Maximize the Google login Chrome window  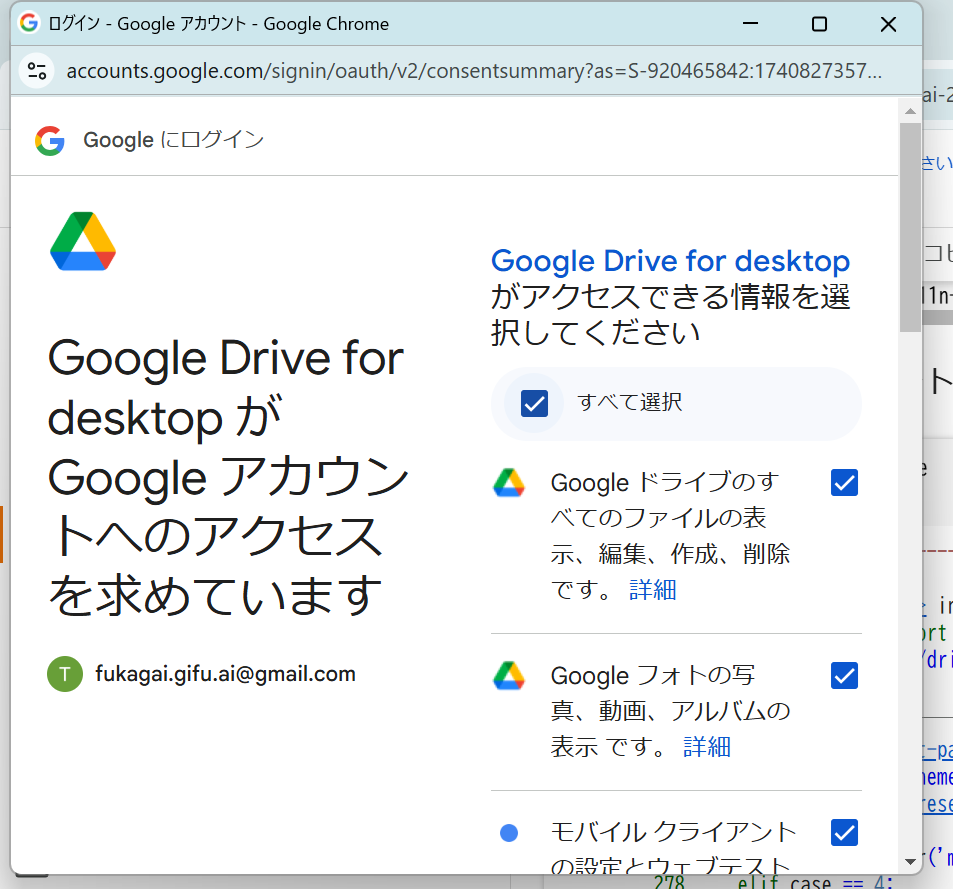pyautogui.click(x=819, y=24)
